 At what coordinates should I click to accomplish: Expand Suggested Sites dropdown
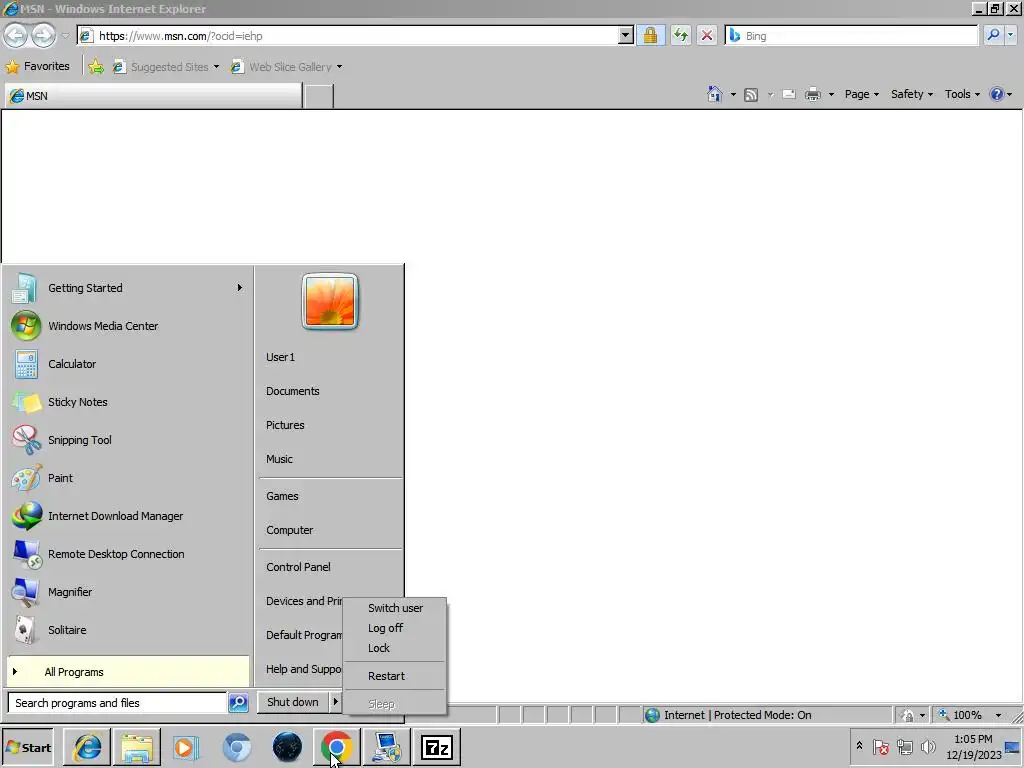click(216, 67)
